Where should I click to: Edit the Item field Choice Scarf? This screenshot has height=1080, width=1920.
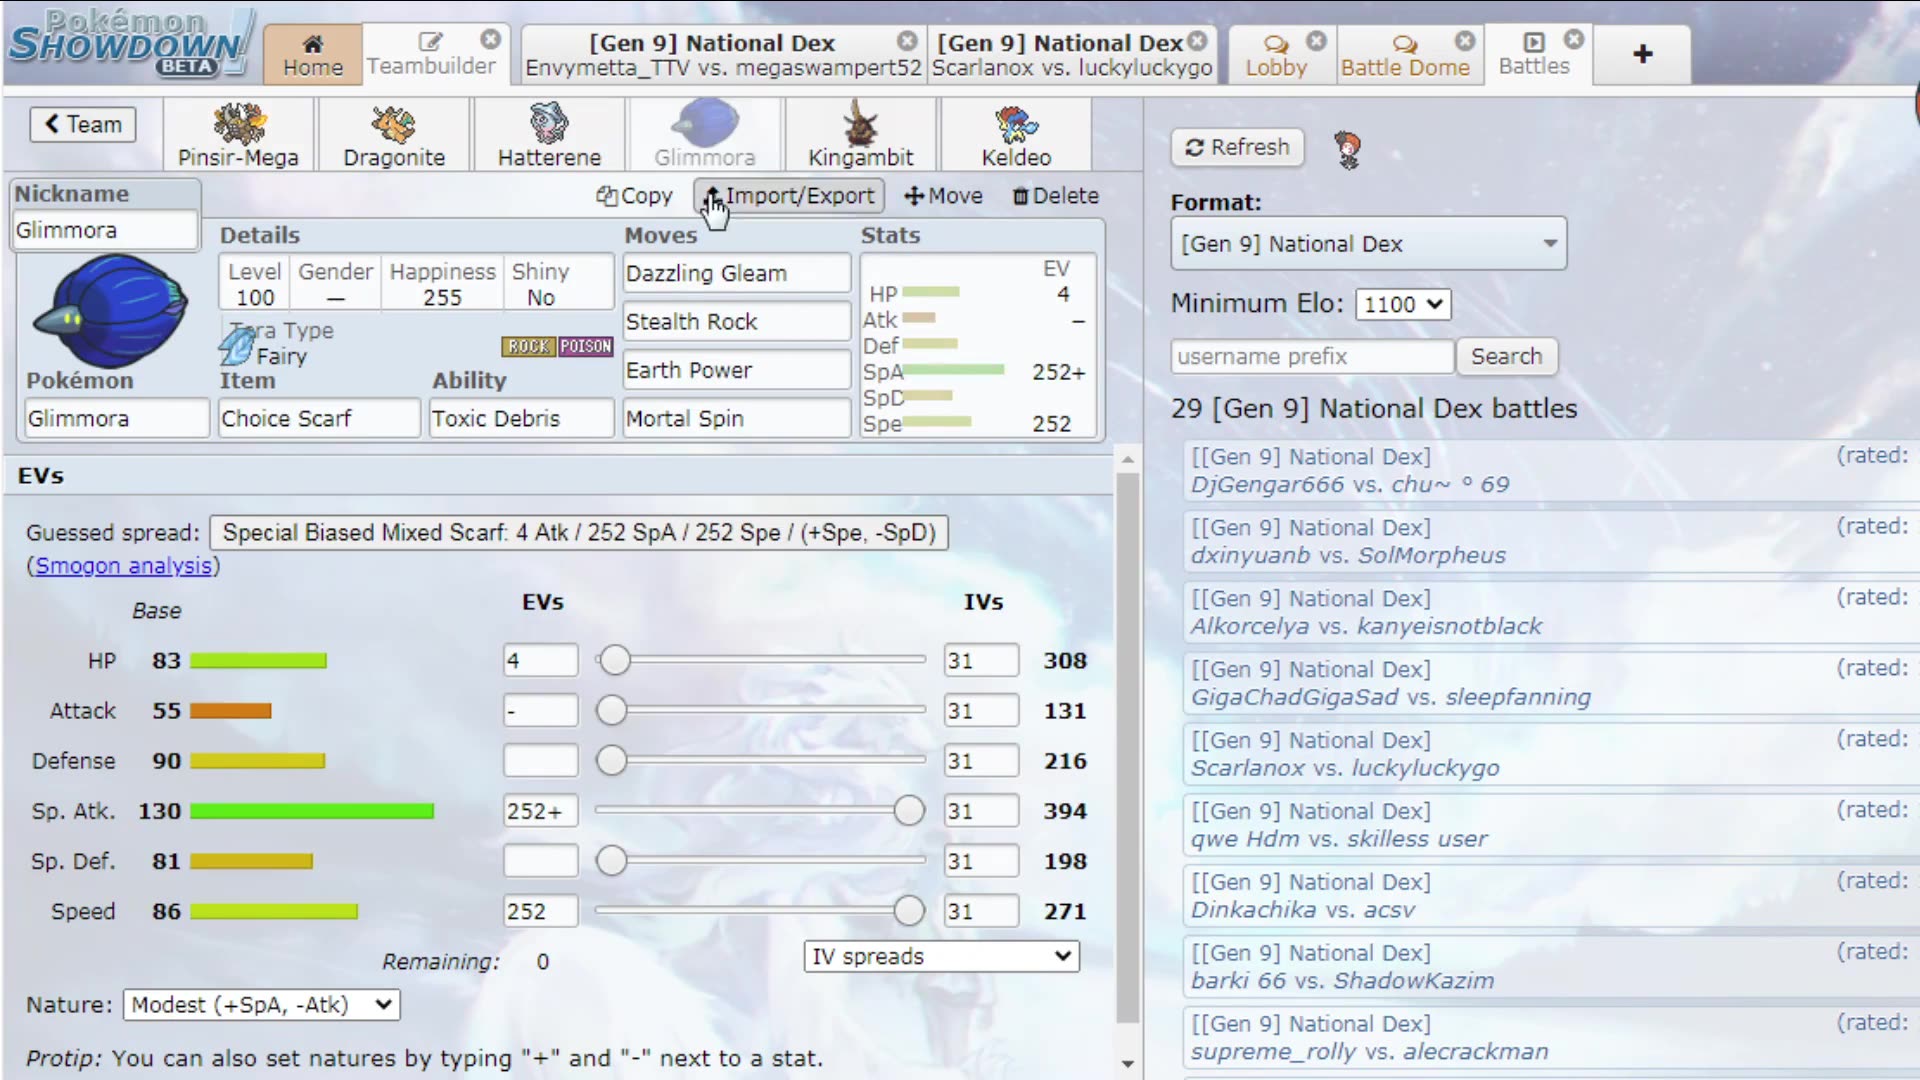click(319, 418)
